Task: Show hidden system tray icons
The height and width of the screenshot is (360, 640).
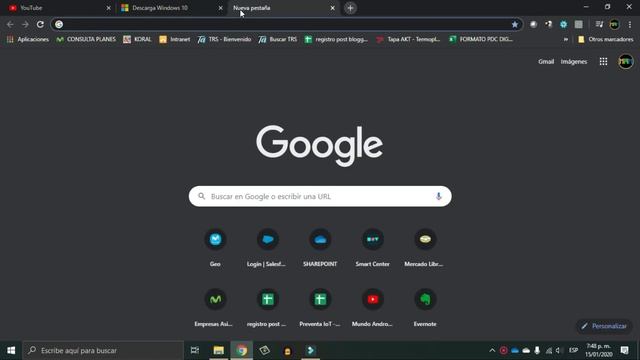Action: click(x=492, y=350)
